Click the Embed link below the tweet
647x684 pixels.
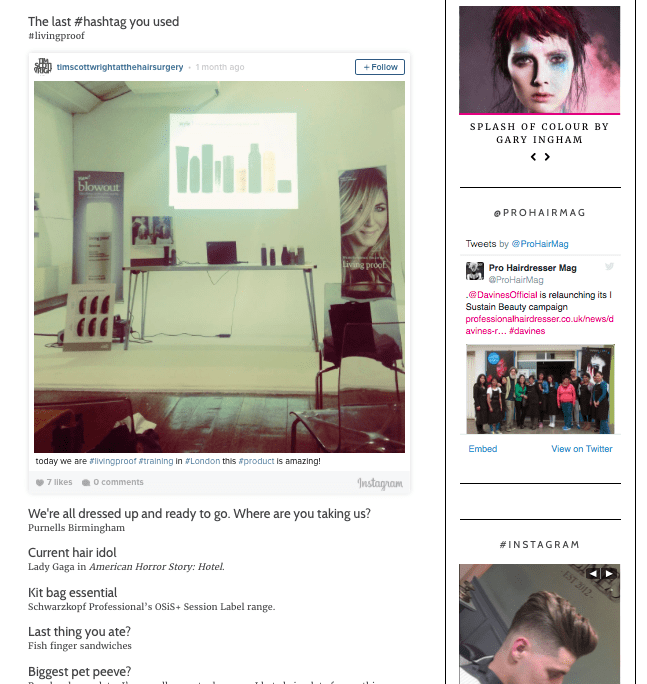click(483, 449)
